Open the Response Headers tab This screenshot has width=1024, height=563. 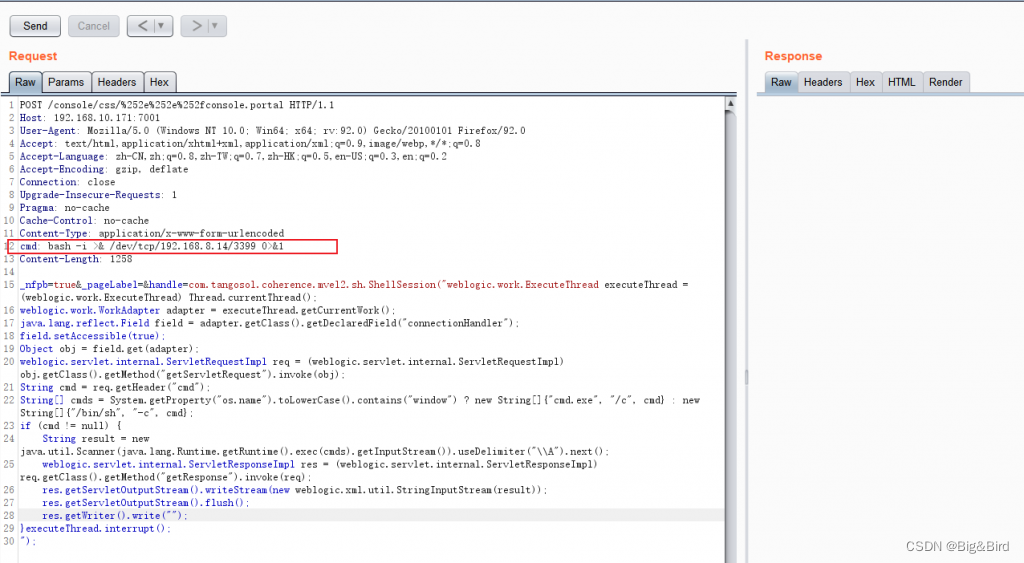tap(823, 82)
